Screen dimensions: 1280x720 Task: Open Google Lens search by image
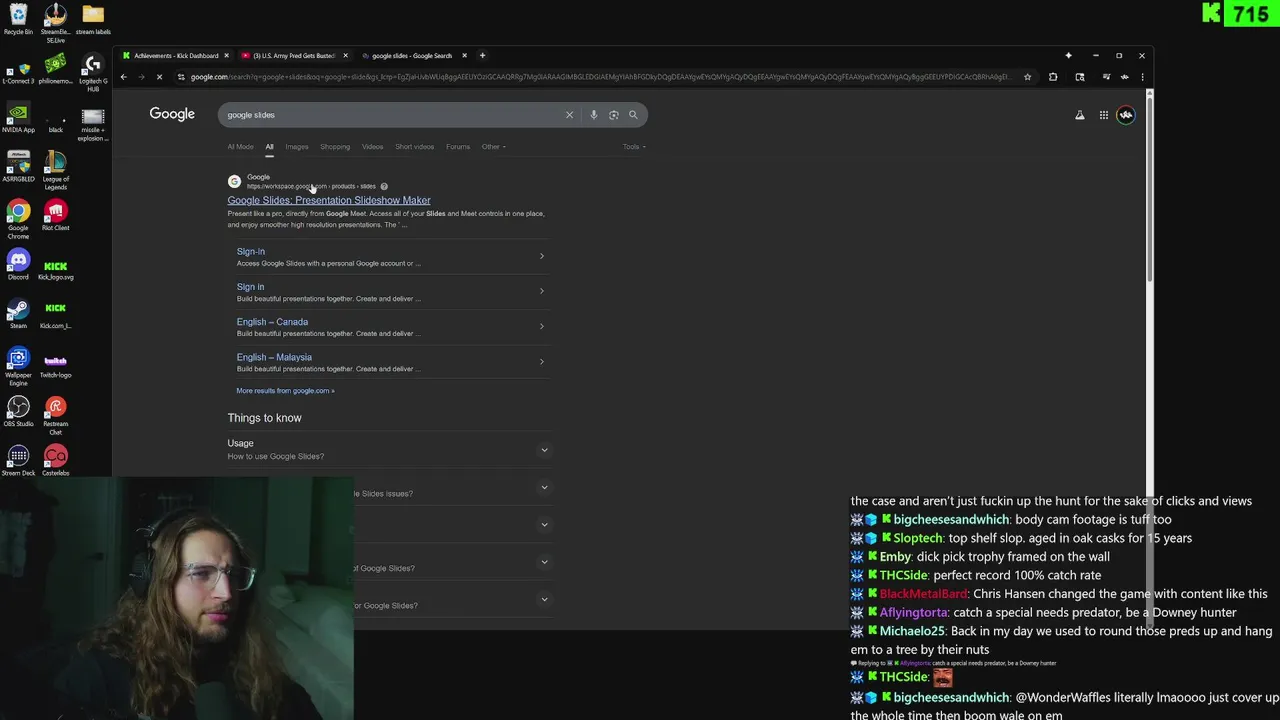(x=614, y=115)
